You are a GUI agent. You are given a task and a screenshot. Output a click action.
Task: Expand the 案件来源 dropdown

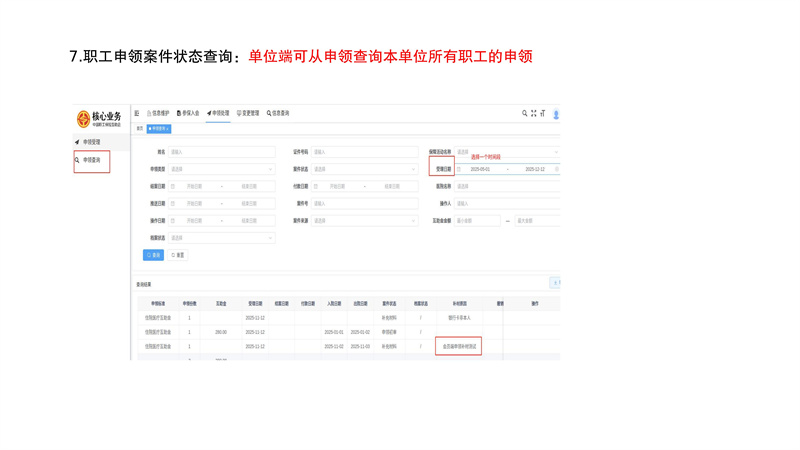click(364, 220)
